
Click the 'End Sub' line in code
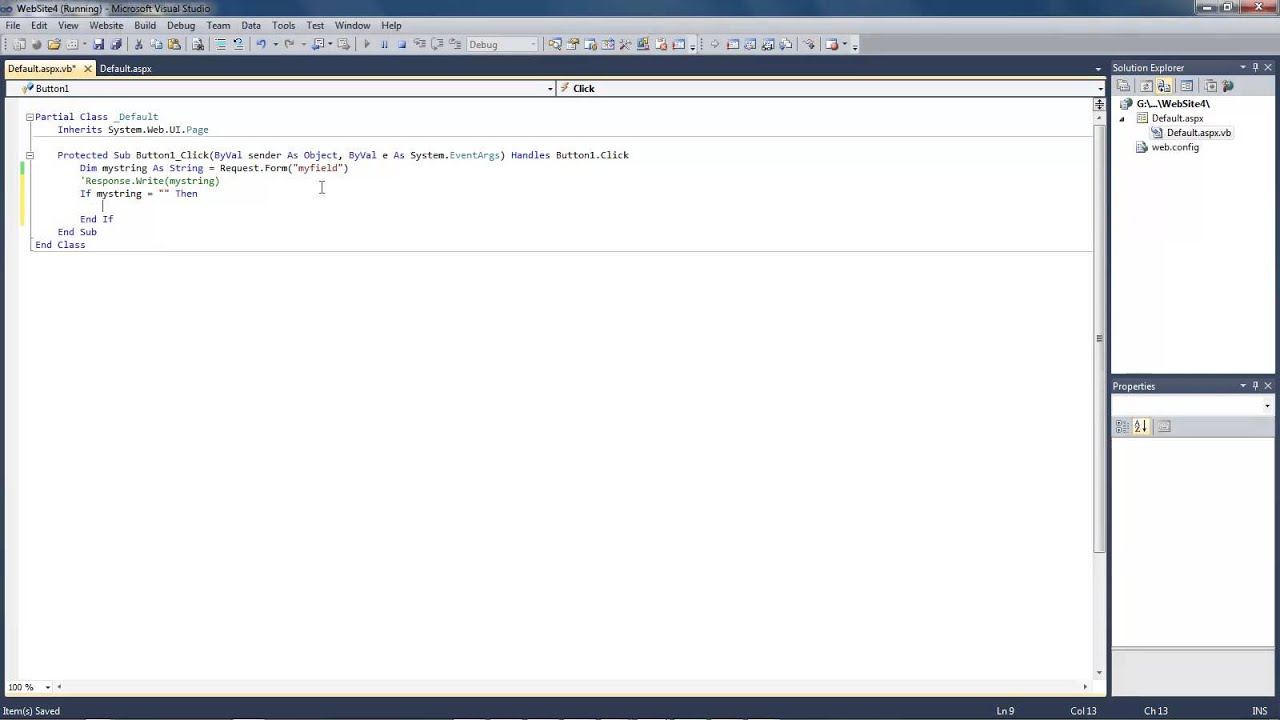point(77,232)
